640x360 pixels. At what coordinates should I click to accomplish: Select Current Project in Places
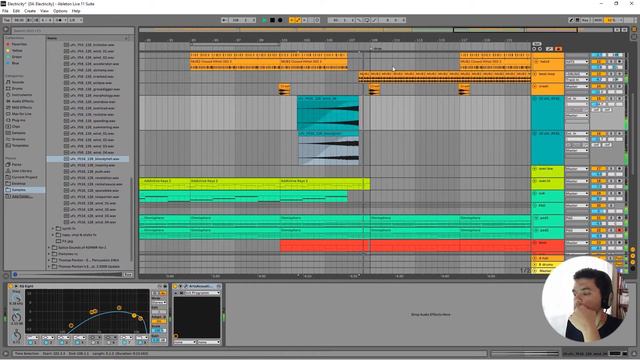24,177
